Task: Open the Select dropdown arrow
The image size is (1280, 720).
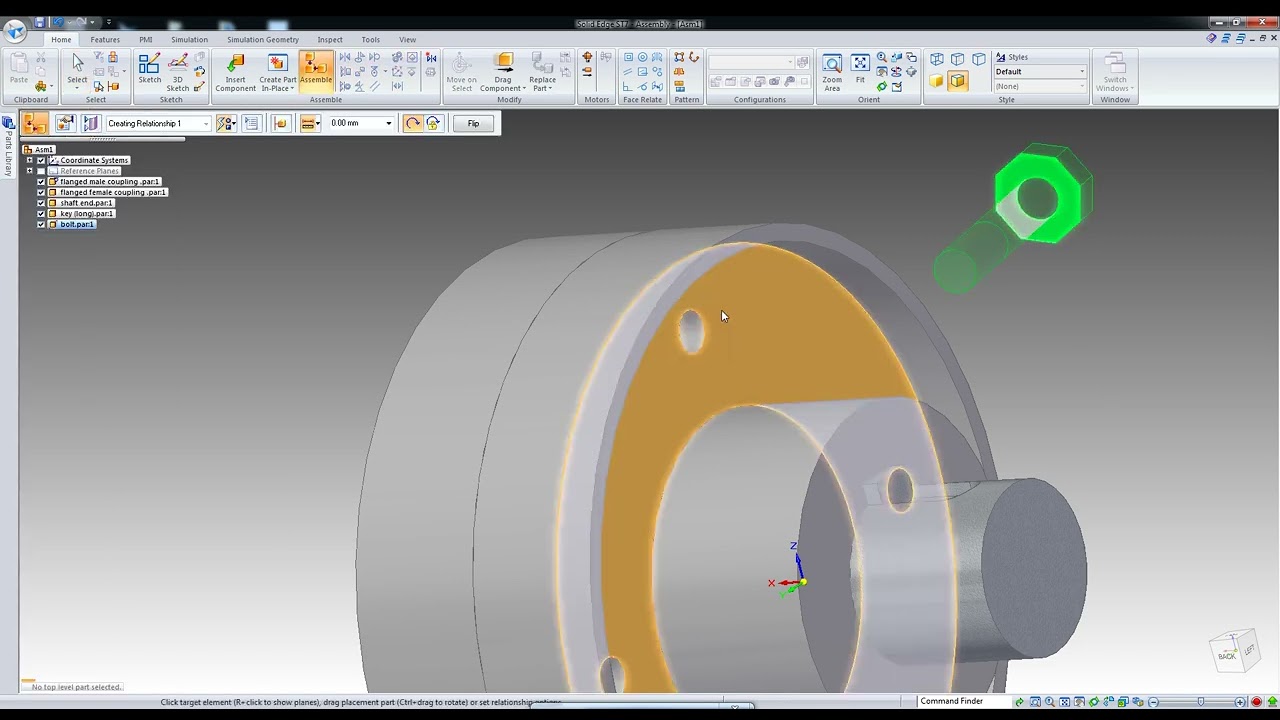Action: pos(77,88)
